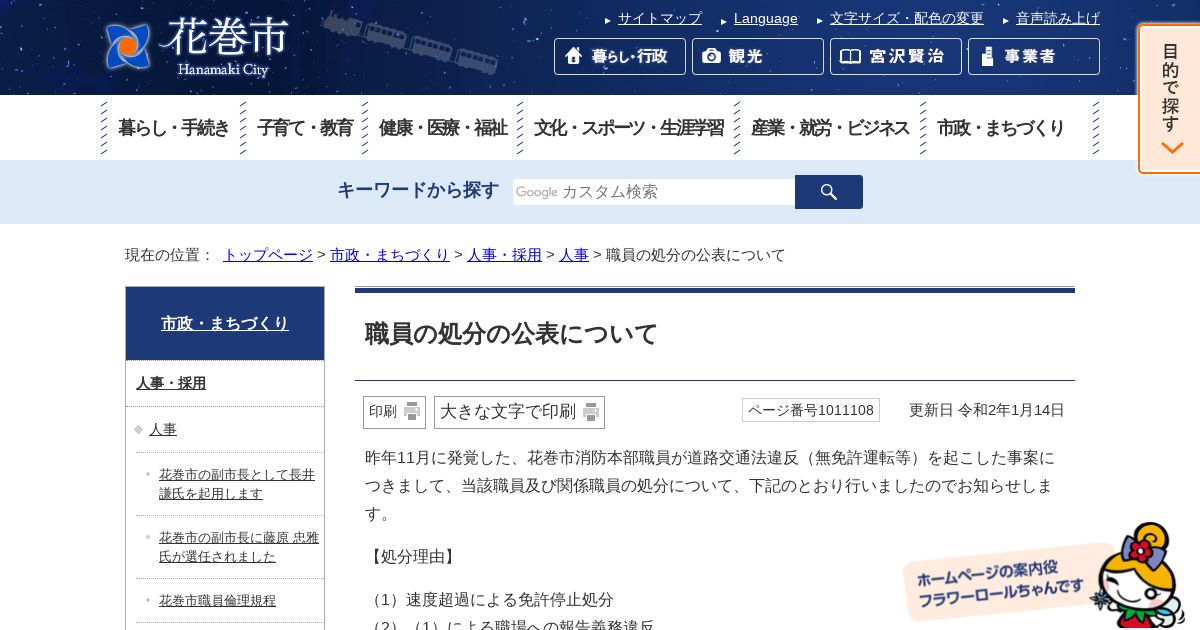This screenshot has height=630, width=1200.
Task: Go to 市政・まちづくり breadcrumb link
Action: point(390,255)
